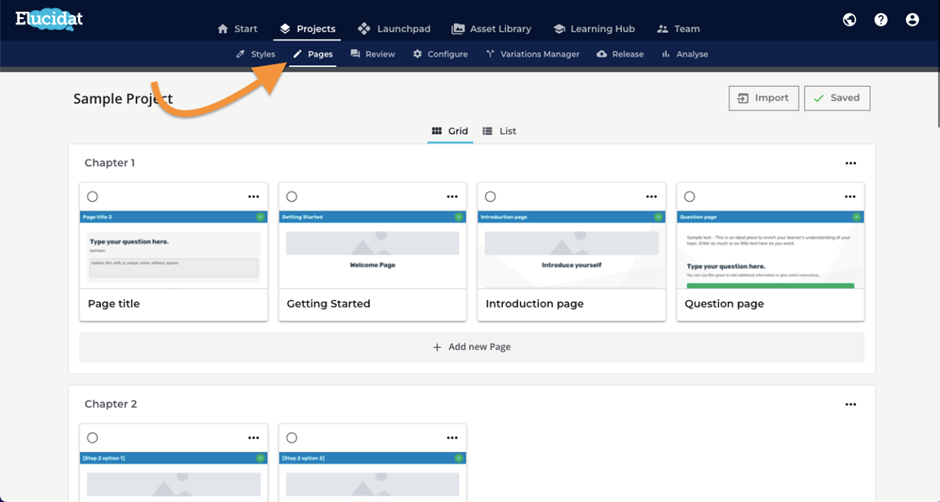Image resolution: width=940 pixels, height=502 pixels.
Task: Open the user account profile icon
Action: [x=912, y=20]
